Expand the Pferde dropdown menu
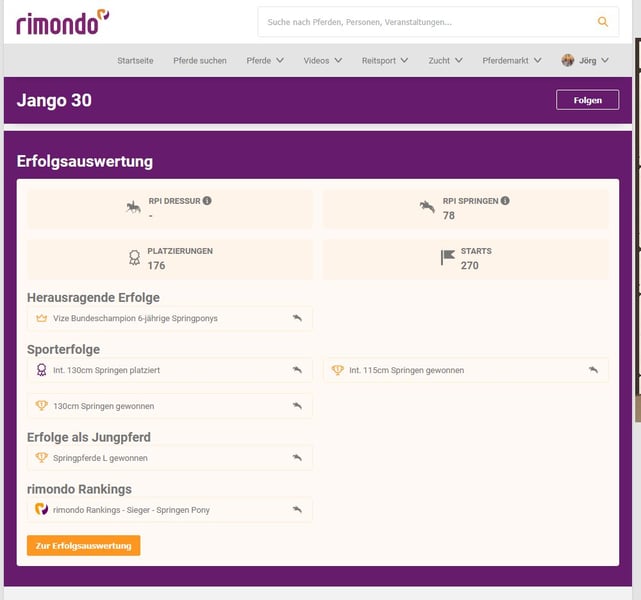 [x=265, y=61]
